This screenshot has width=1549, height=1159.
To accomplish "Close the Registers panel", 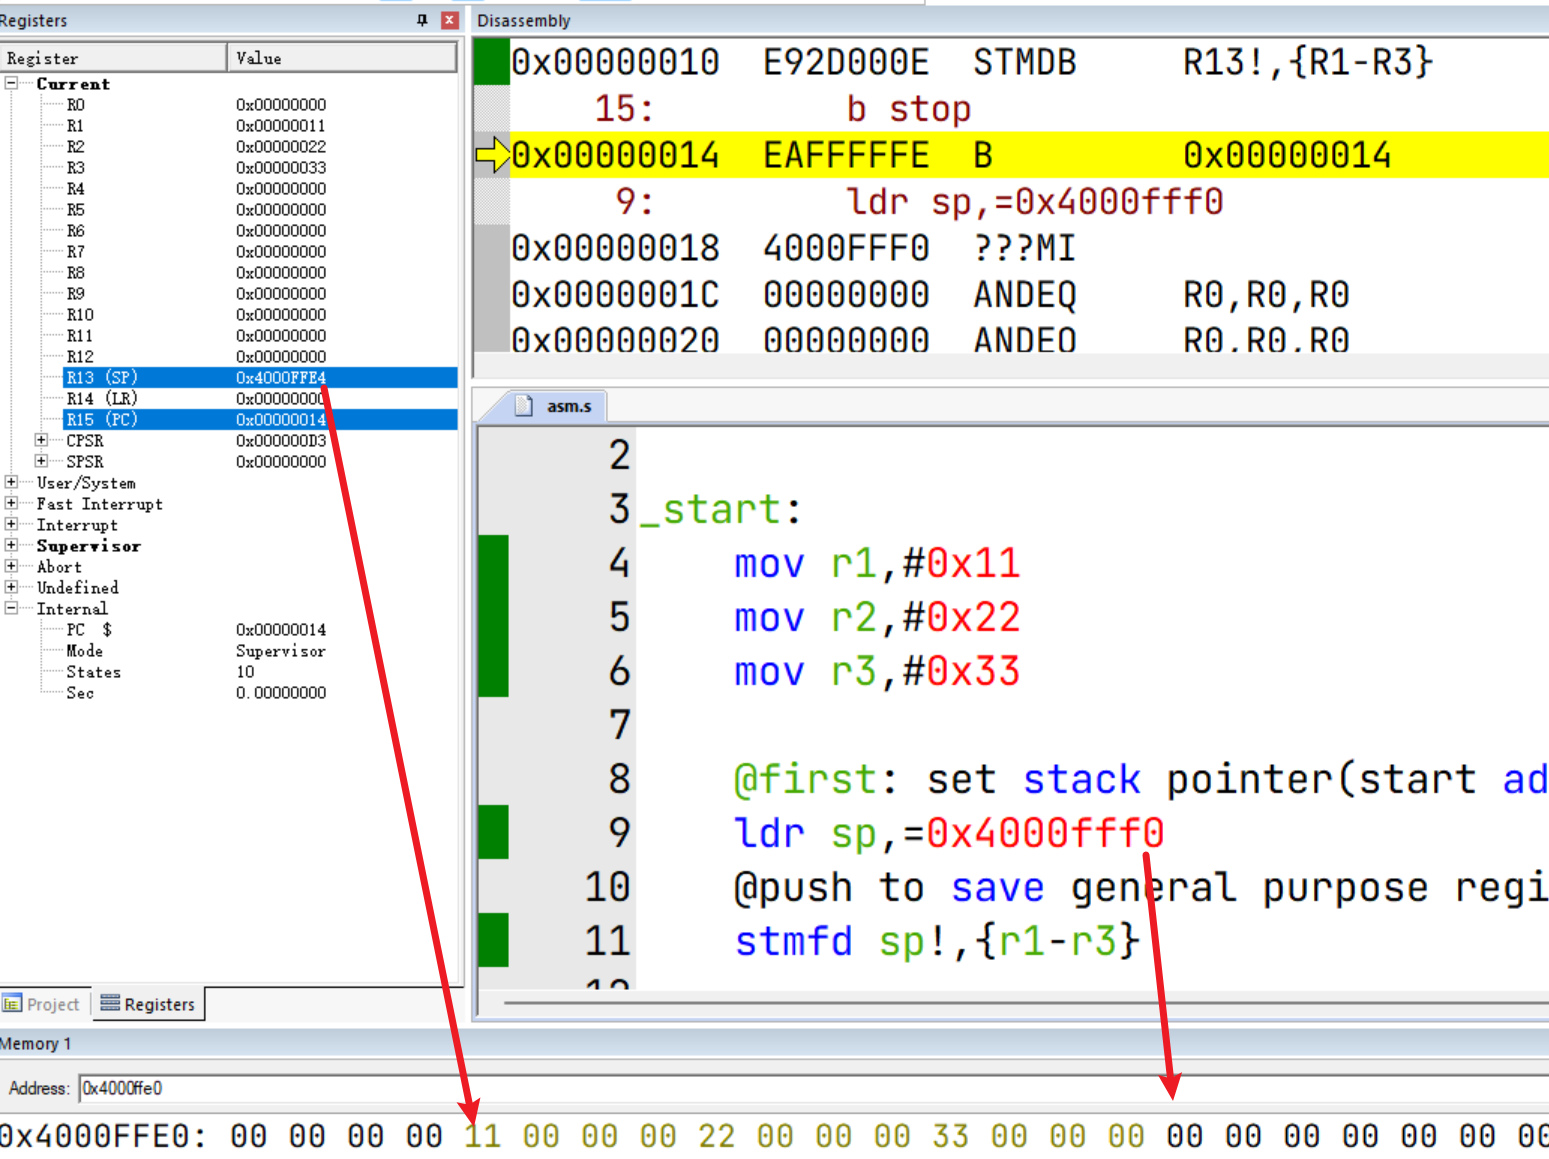I will click(x=450, y=20).
